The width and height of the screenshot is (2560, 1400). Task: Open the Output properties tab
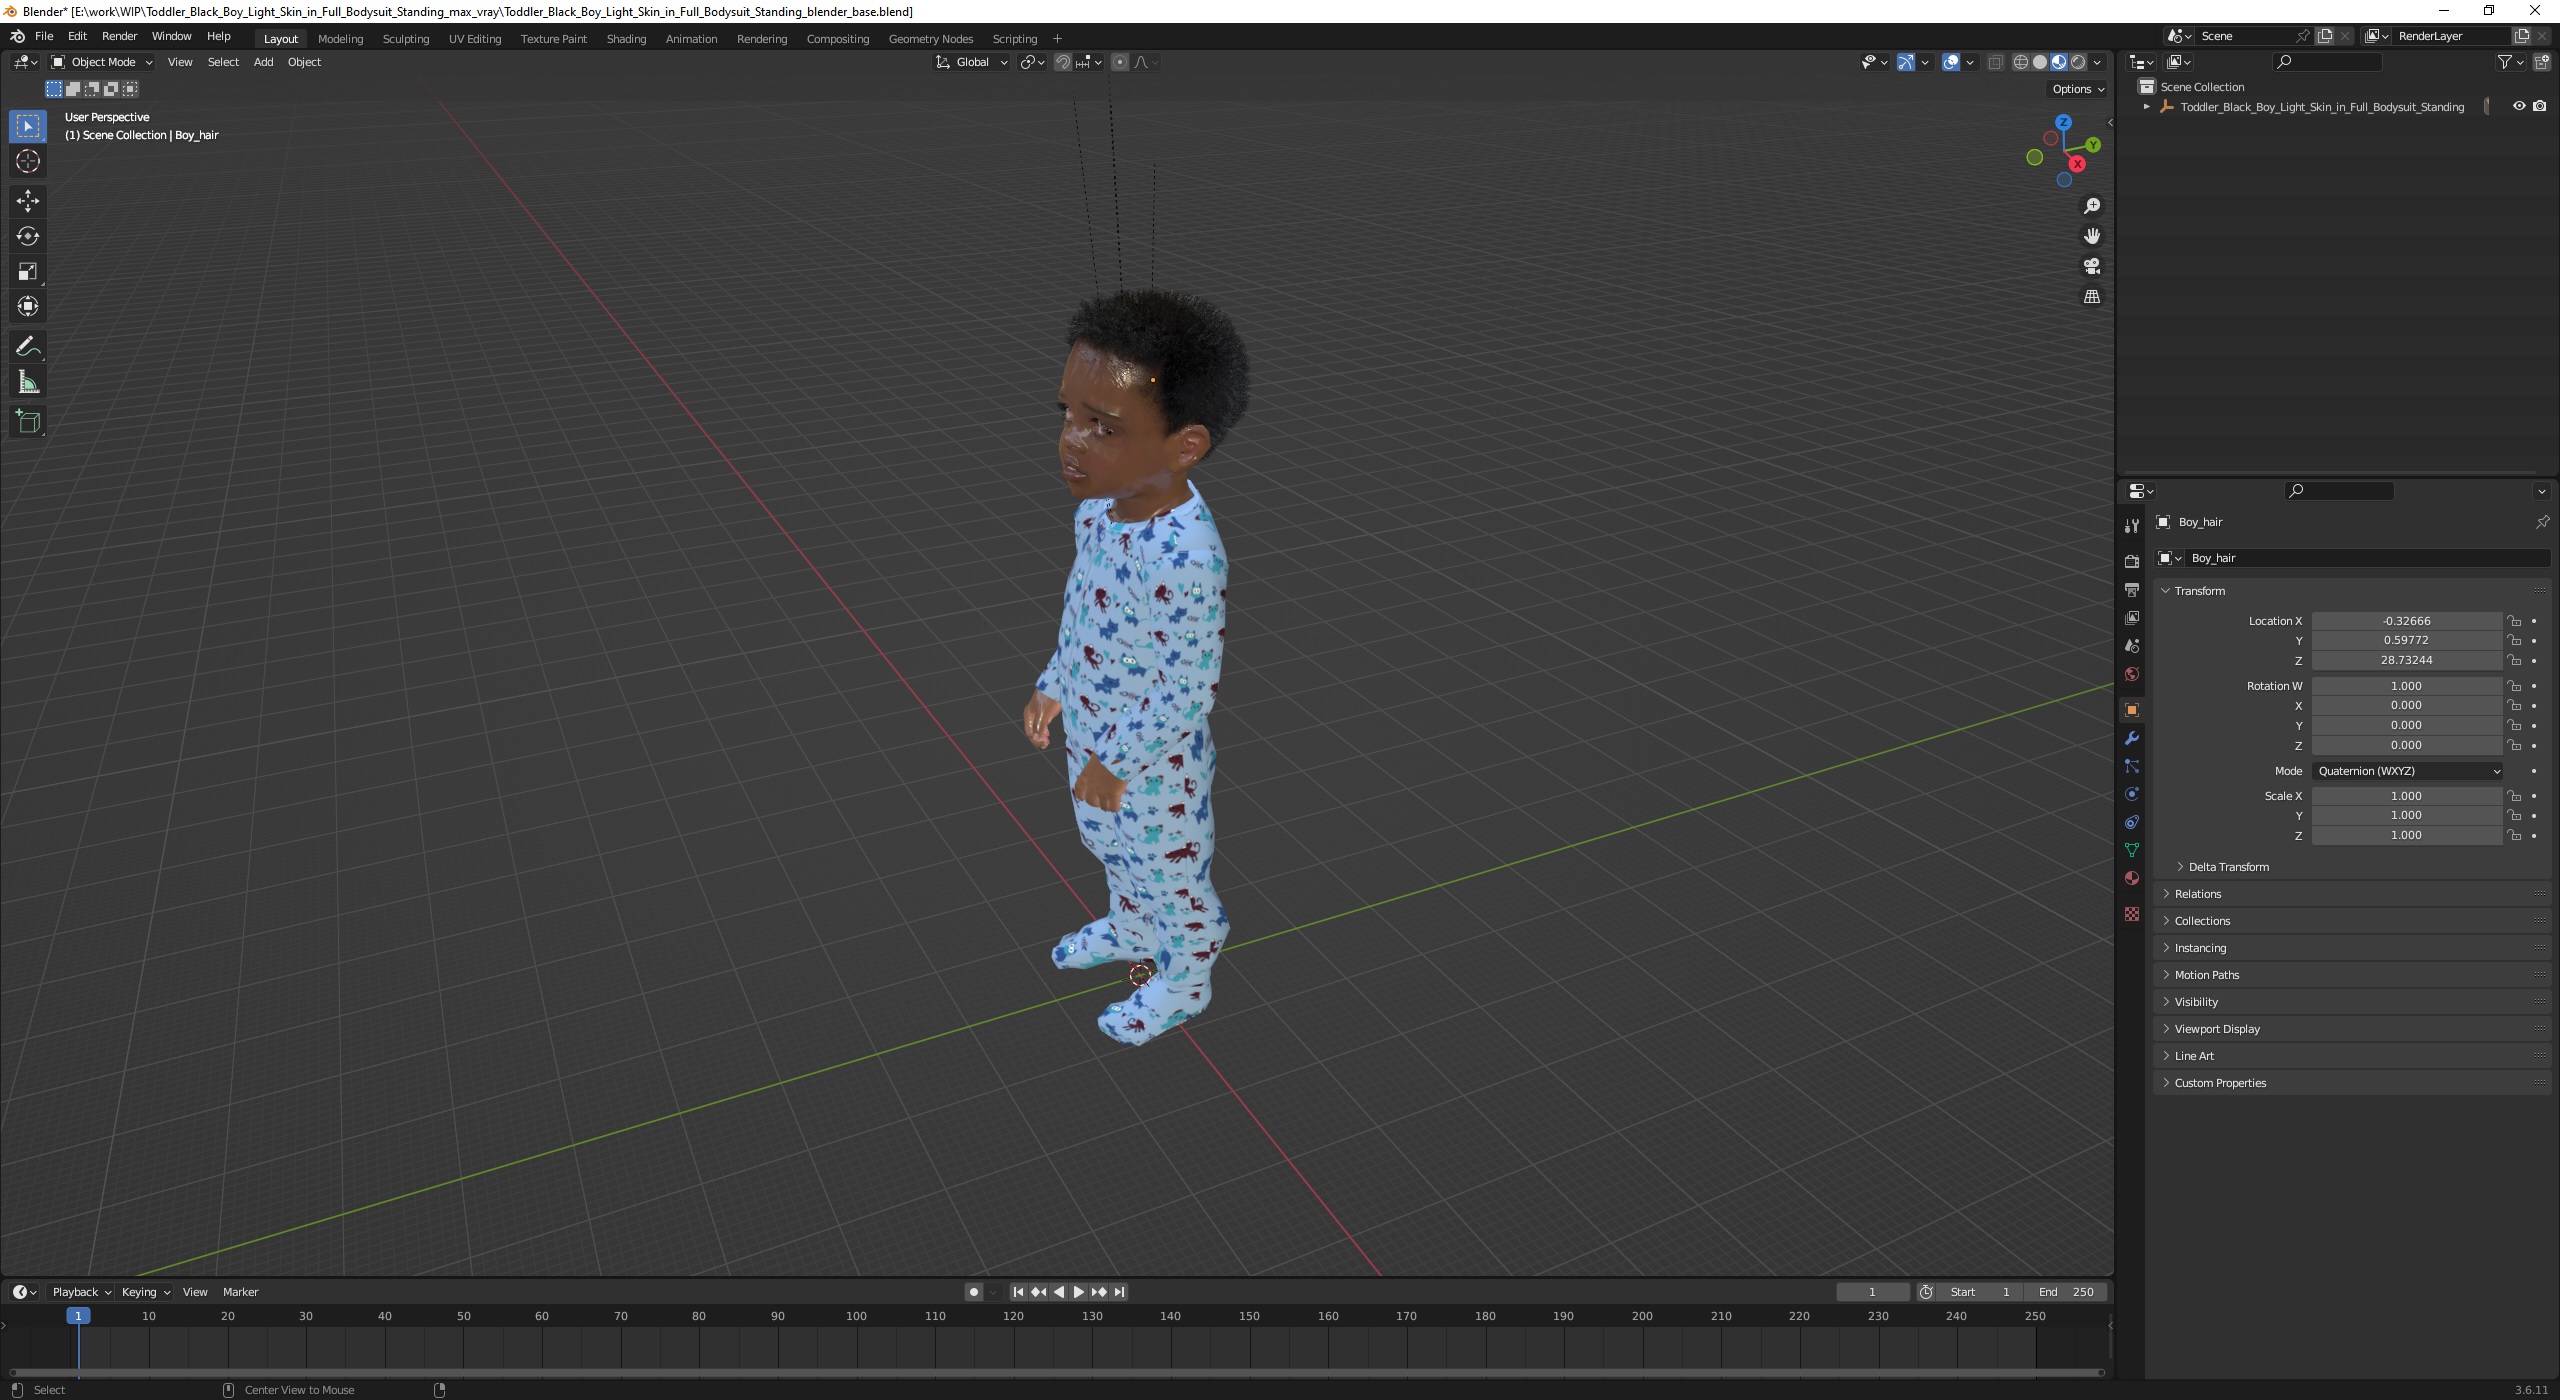2132,590
